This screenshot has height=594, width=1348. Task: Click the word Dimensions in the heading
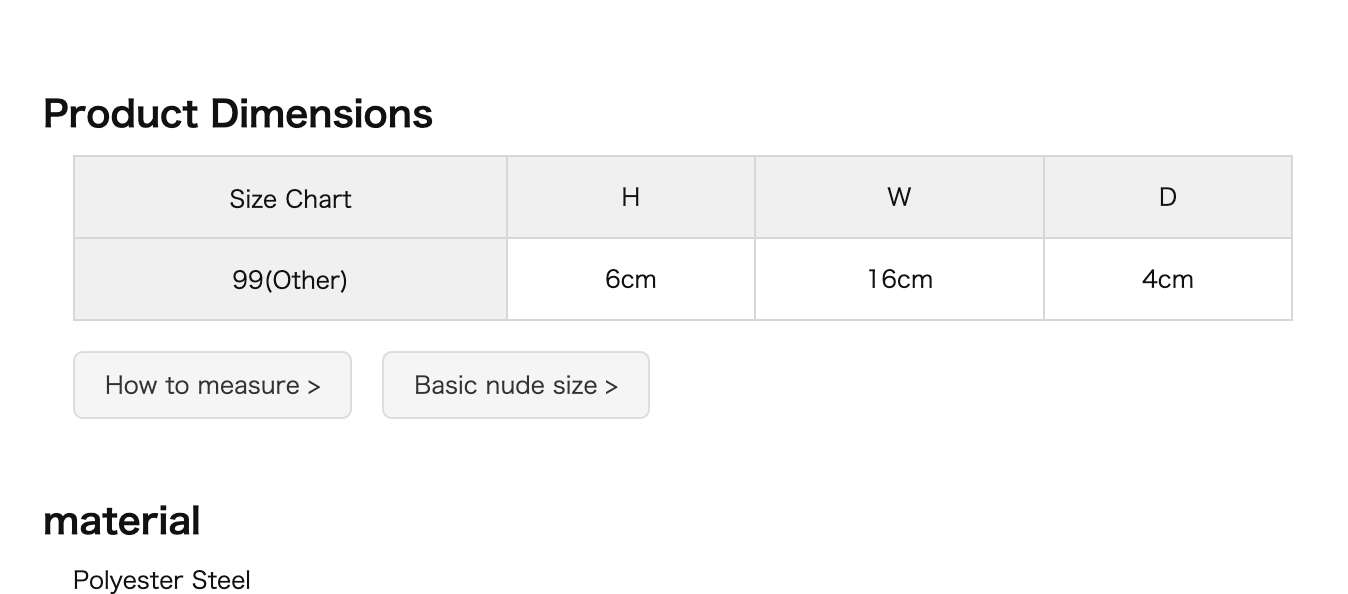pos(321,114)
